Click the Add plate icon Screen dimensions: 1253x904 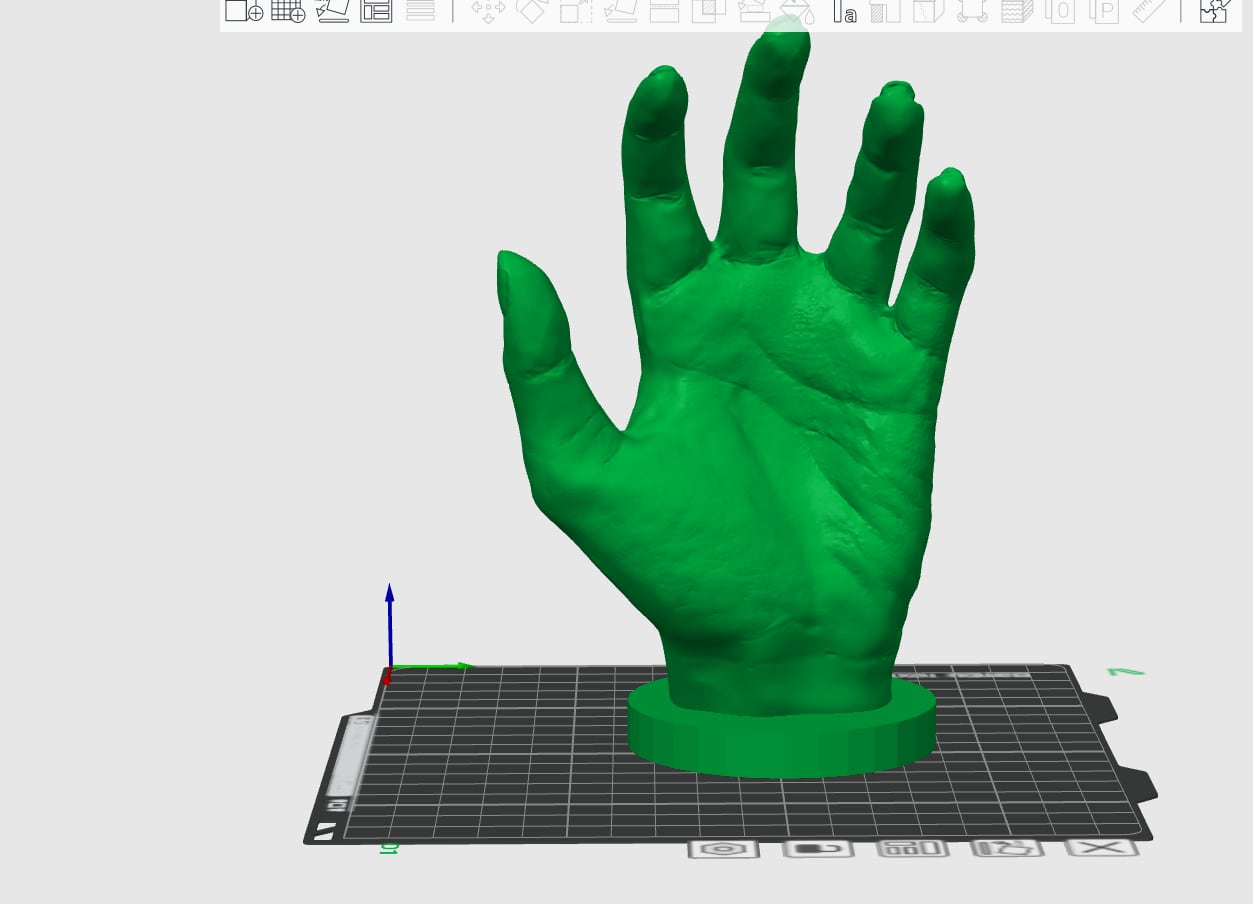pyautogui.click(x=288, y=11)
